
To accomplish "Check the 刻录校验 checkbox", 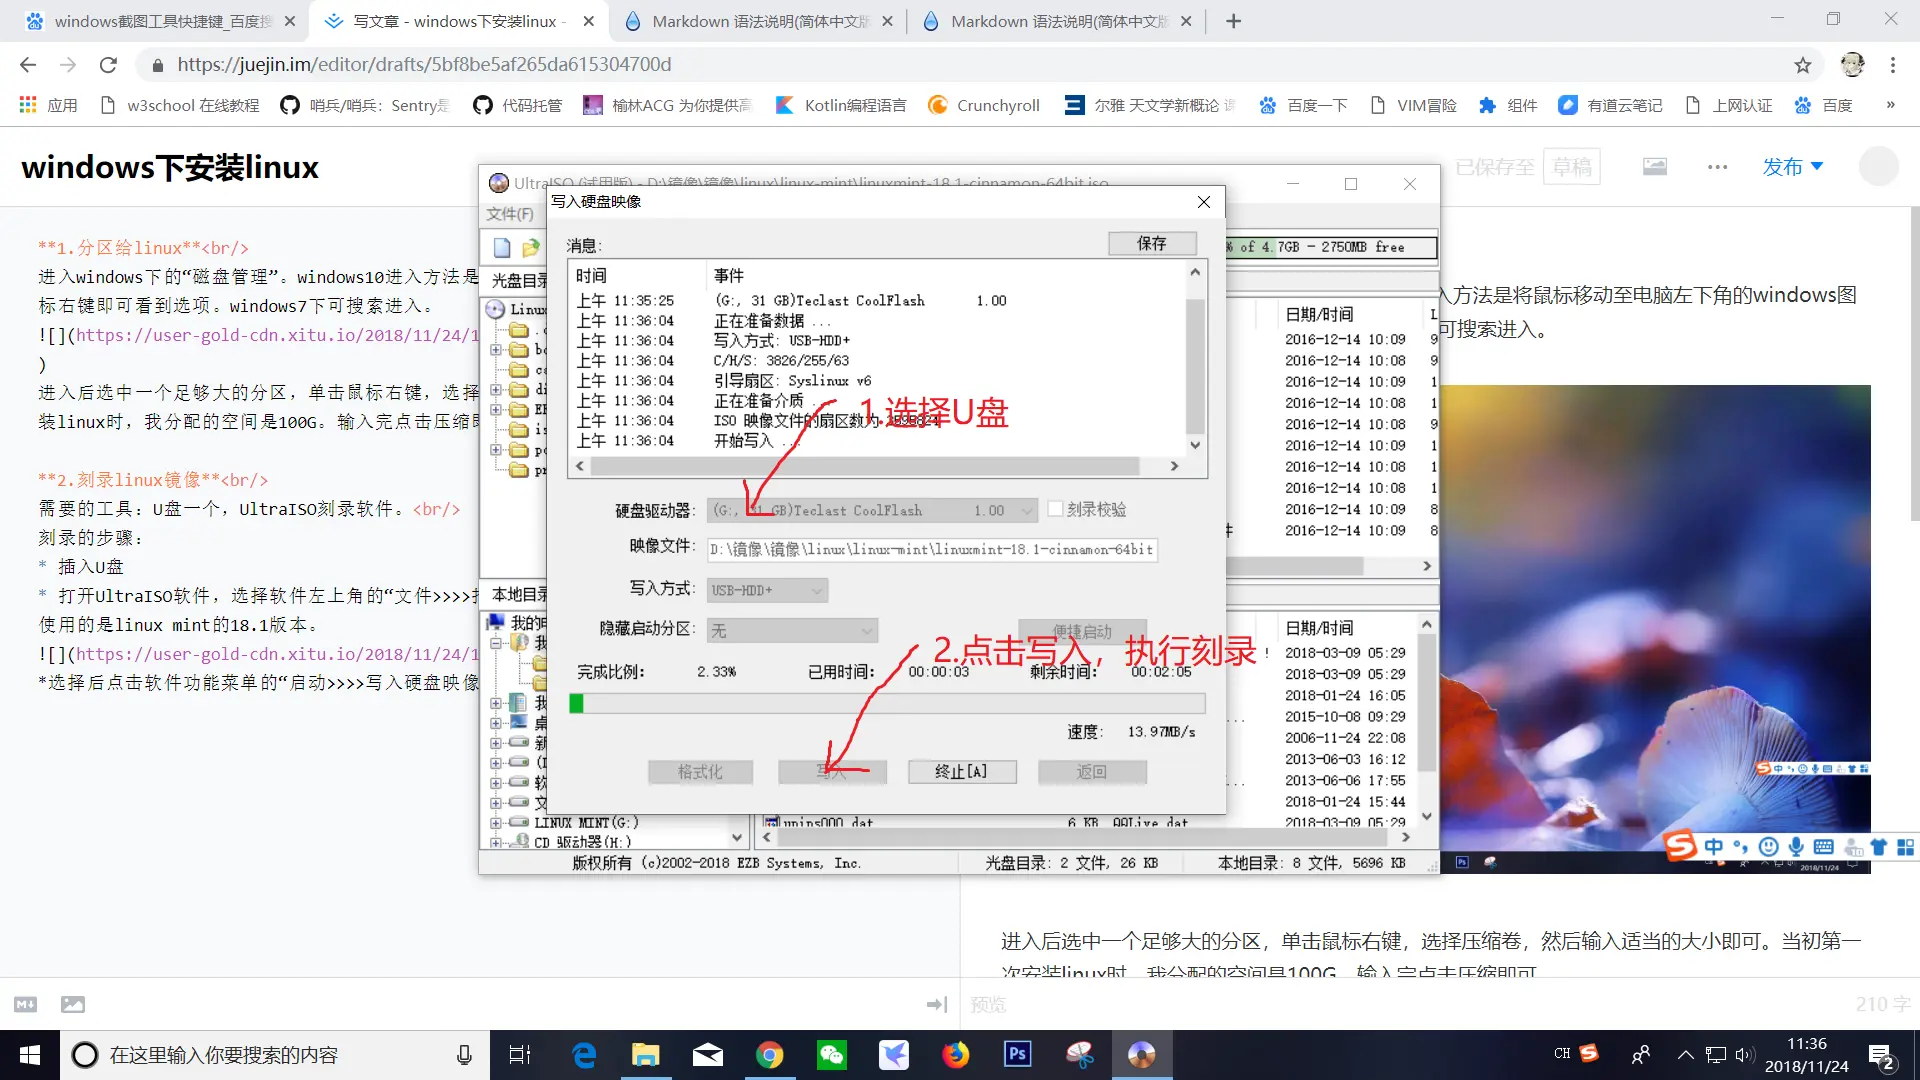I will click(x=1055, y=509).
